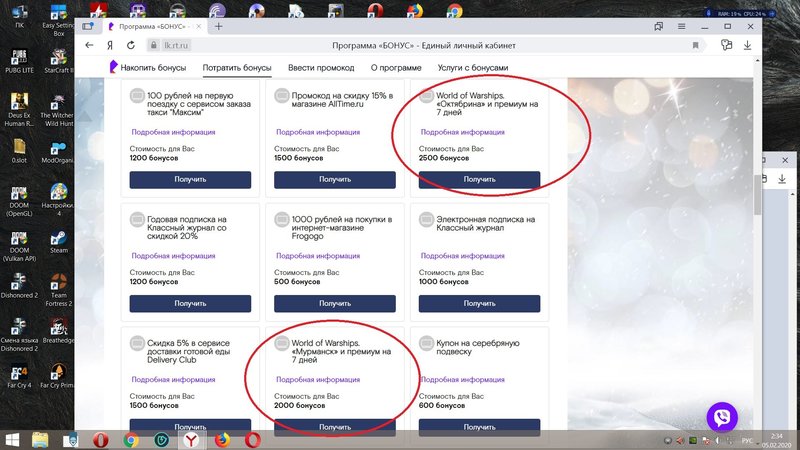Switch to Yandex Browser taskbar icon
800x450 pixels.
click(191, 440)
